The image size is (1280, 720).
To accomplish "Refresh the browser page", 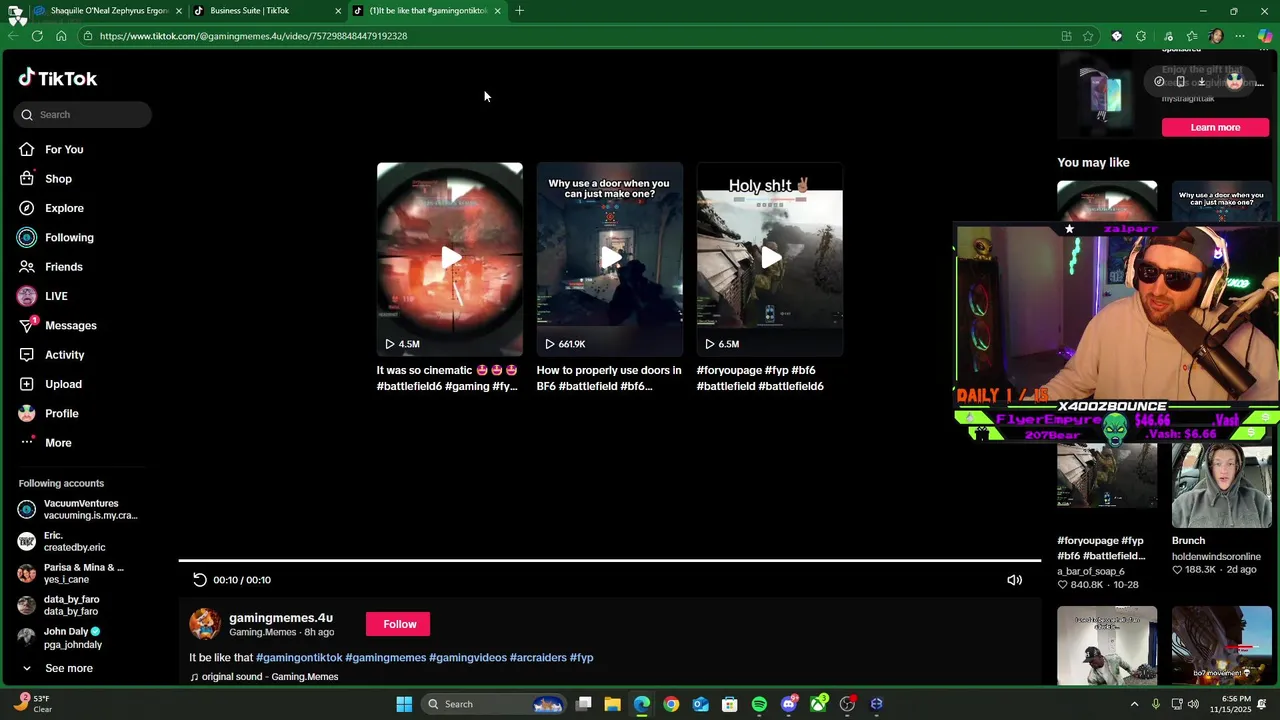I will coord(37,36).
